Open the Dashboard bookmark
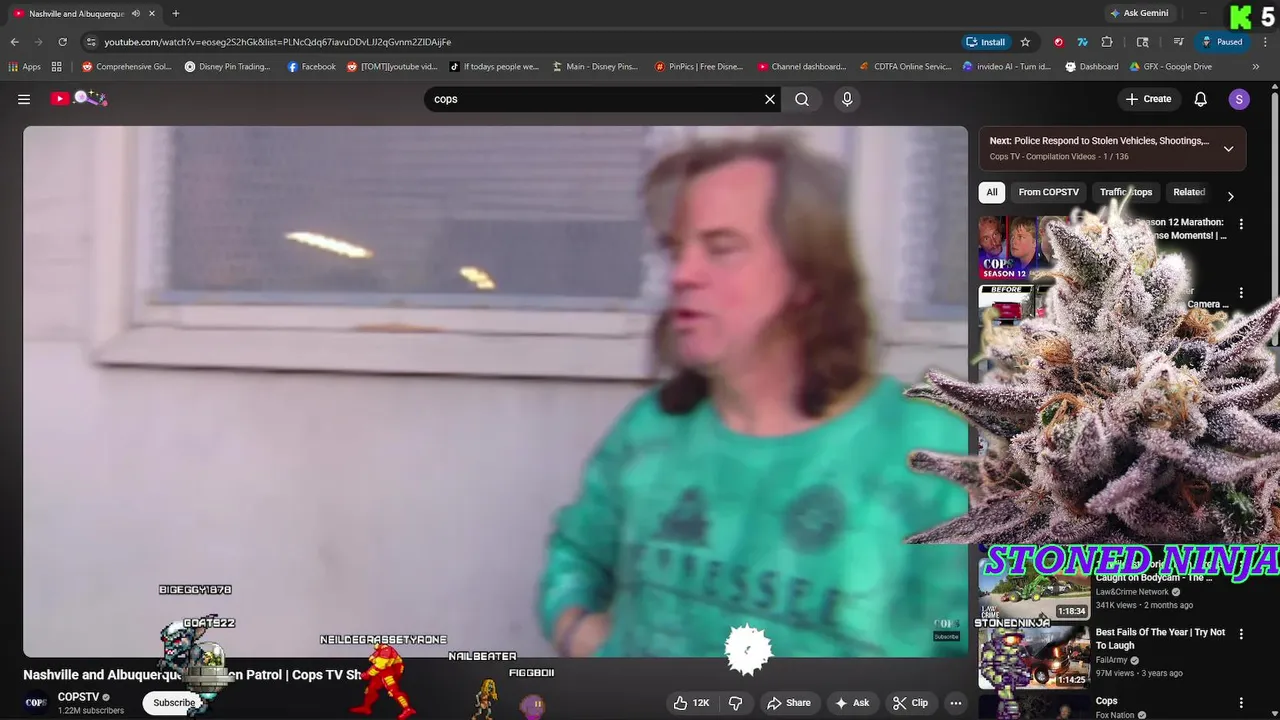This screenshot has width=1280, height=720. point(1091,67)
